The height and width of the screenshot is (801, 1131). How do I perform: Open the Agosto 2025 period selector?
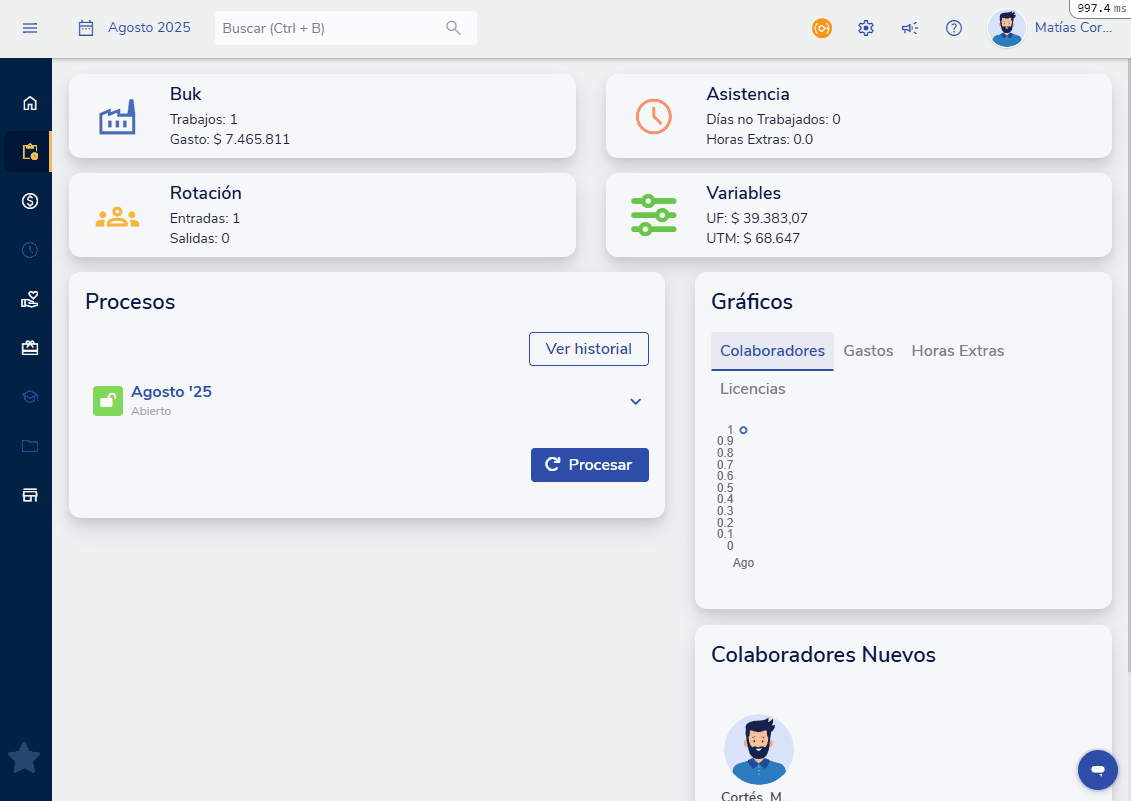135,28
